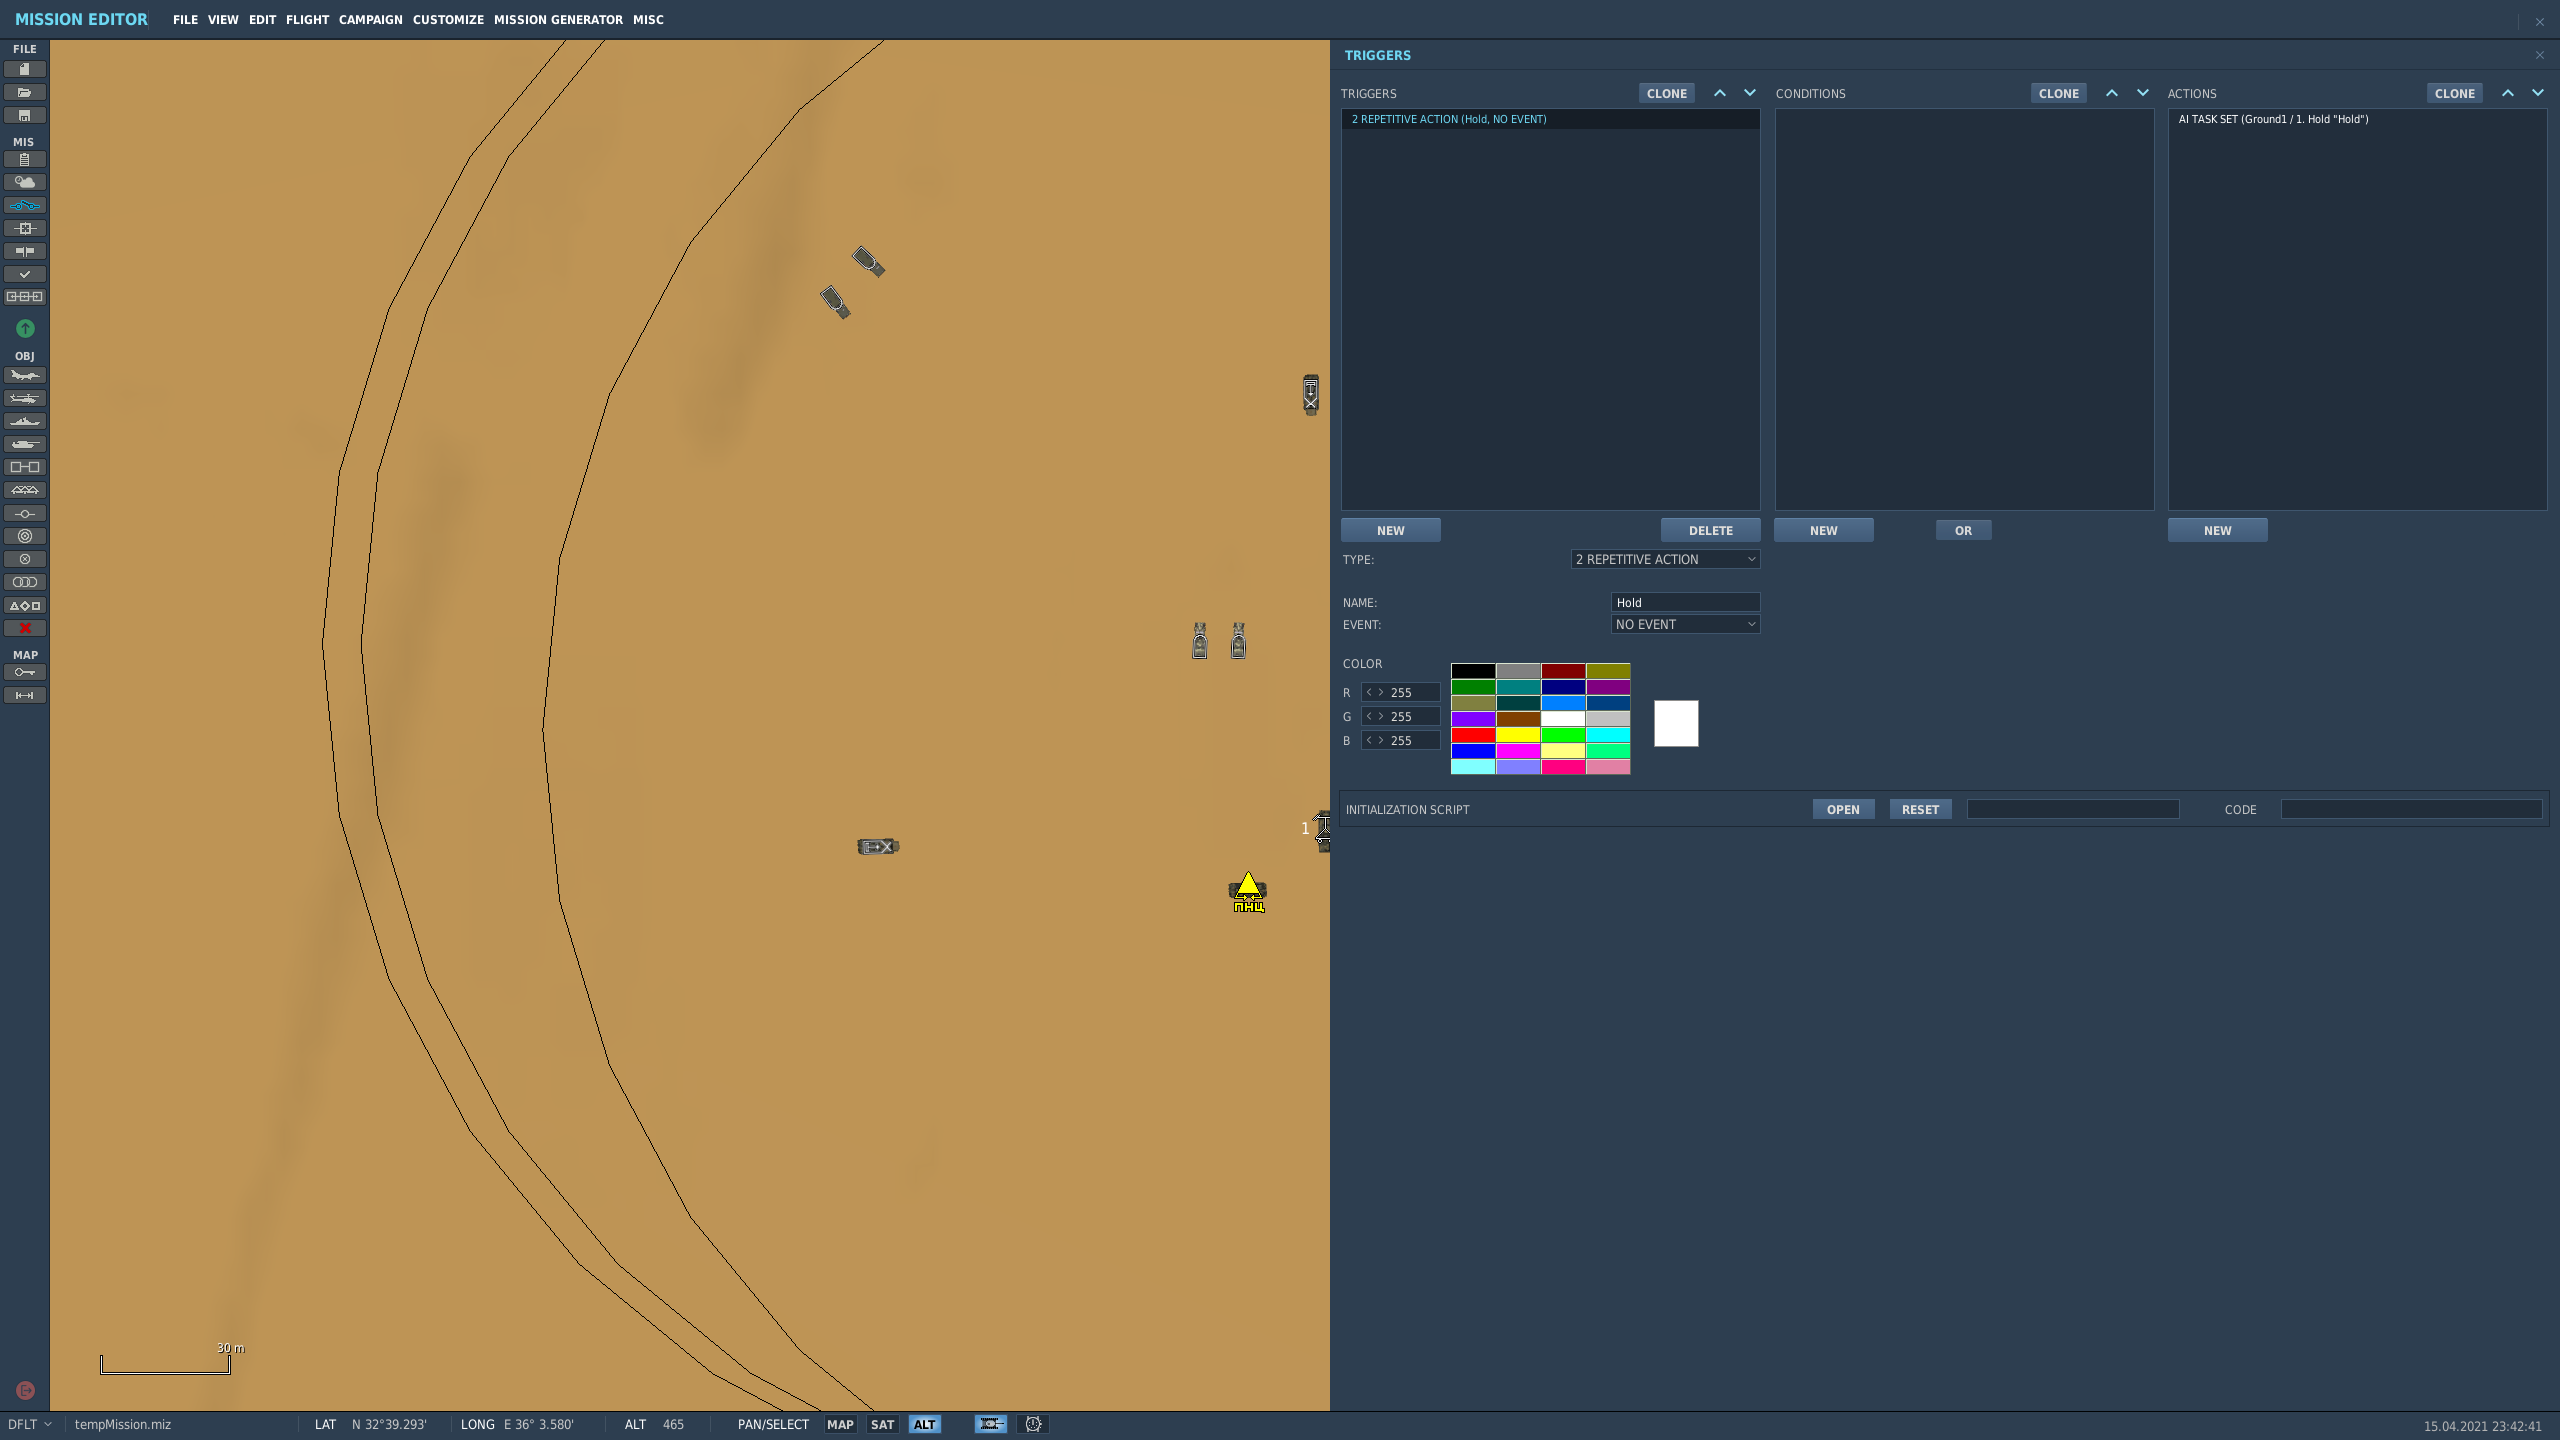Select the yellow highlighted unit on map
This screenshot has width=2560, height=1440.
1248,891
